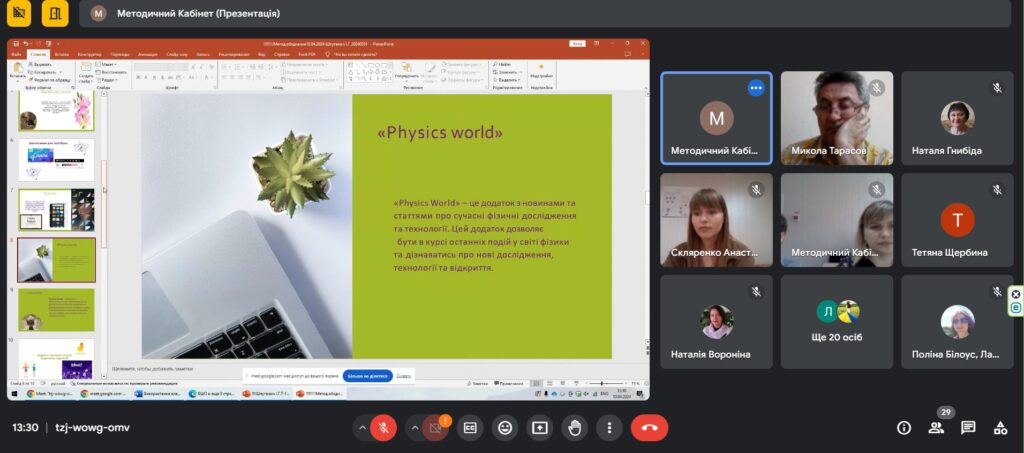
Task: Open the activities shapes icon
Action: coord(1000,428)
